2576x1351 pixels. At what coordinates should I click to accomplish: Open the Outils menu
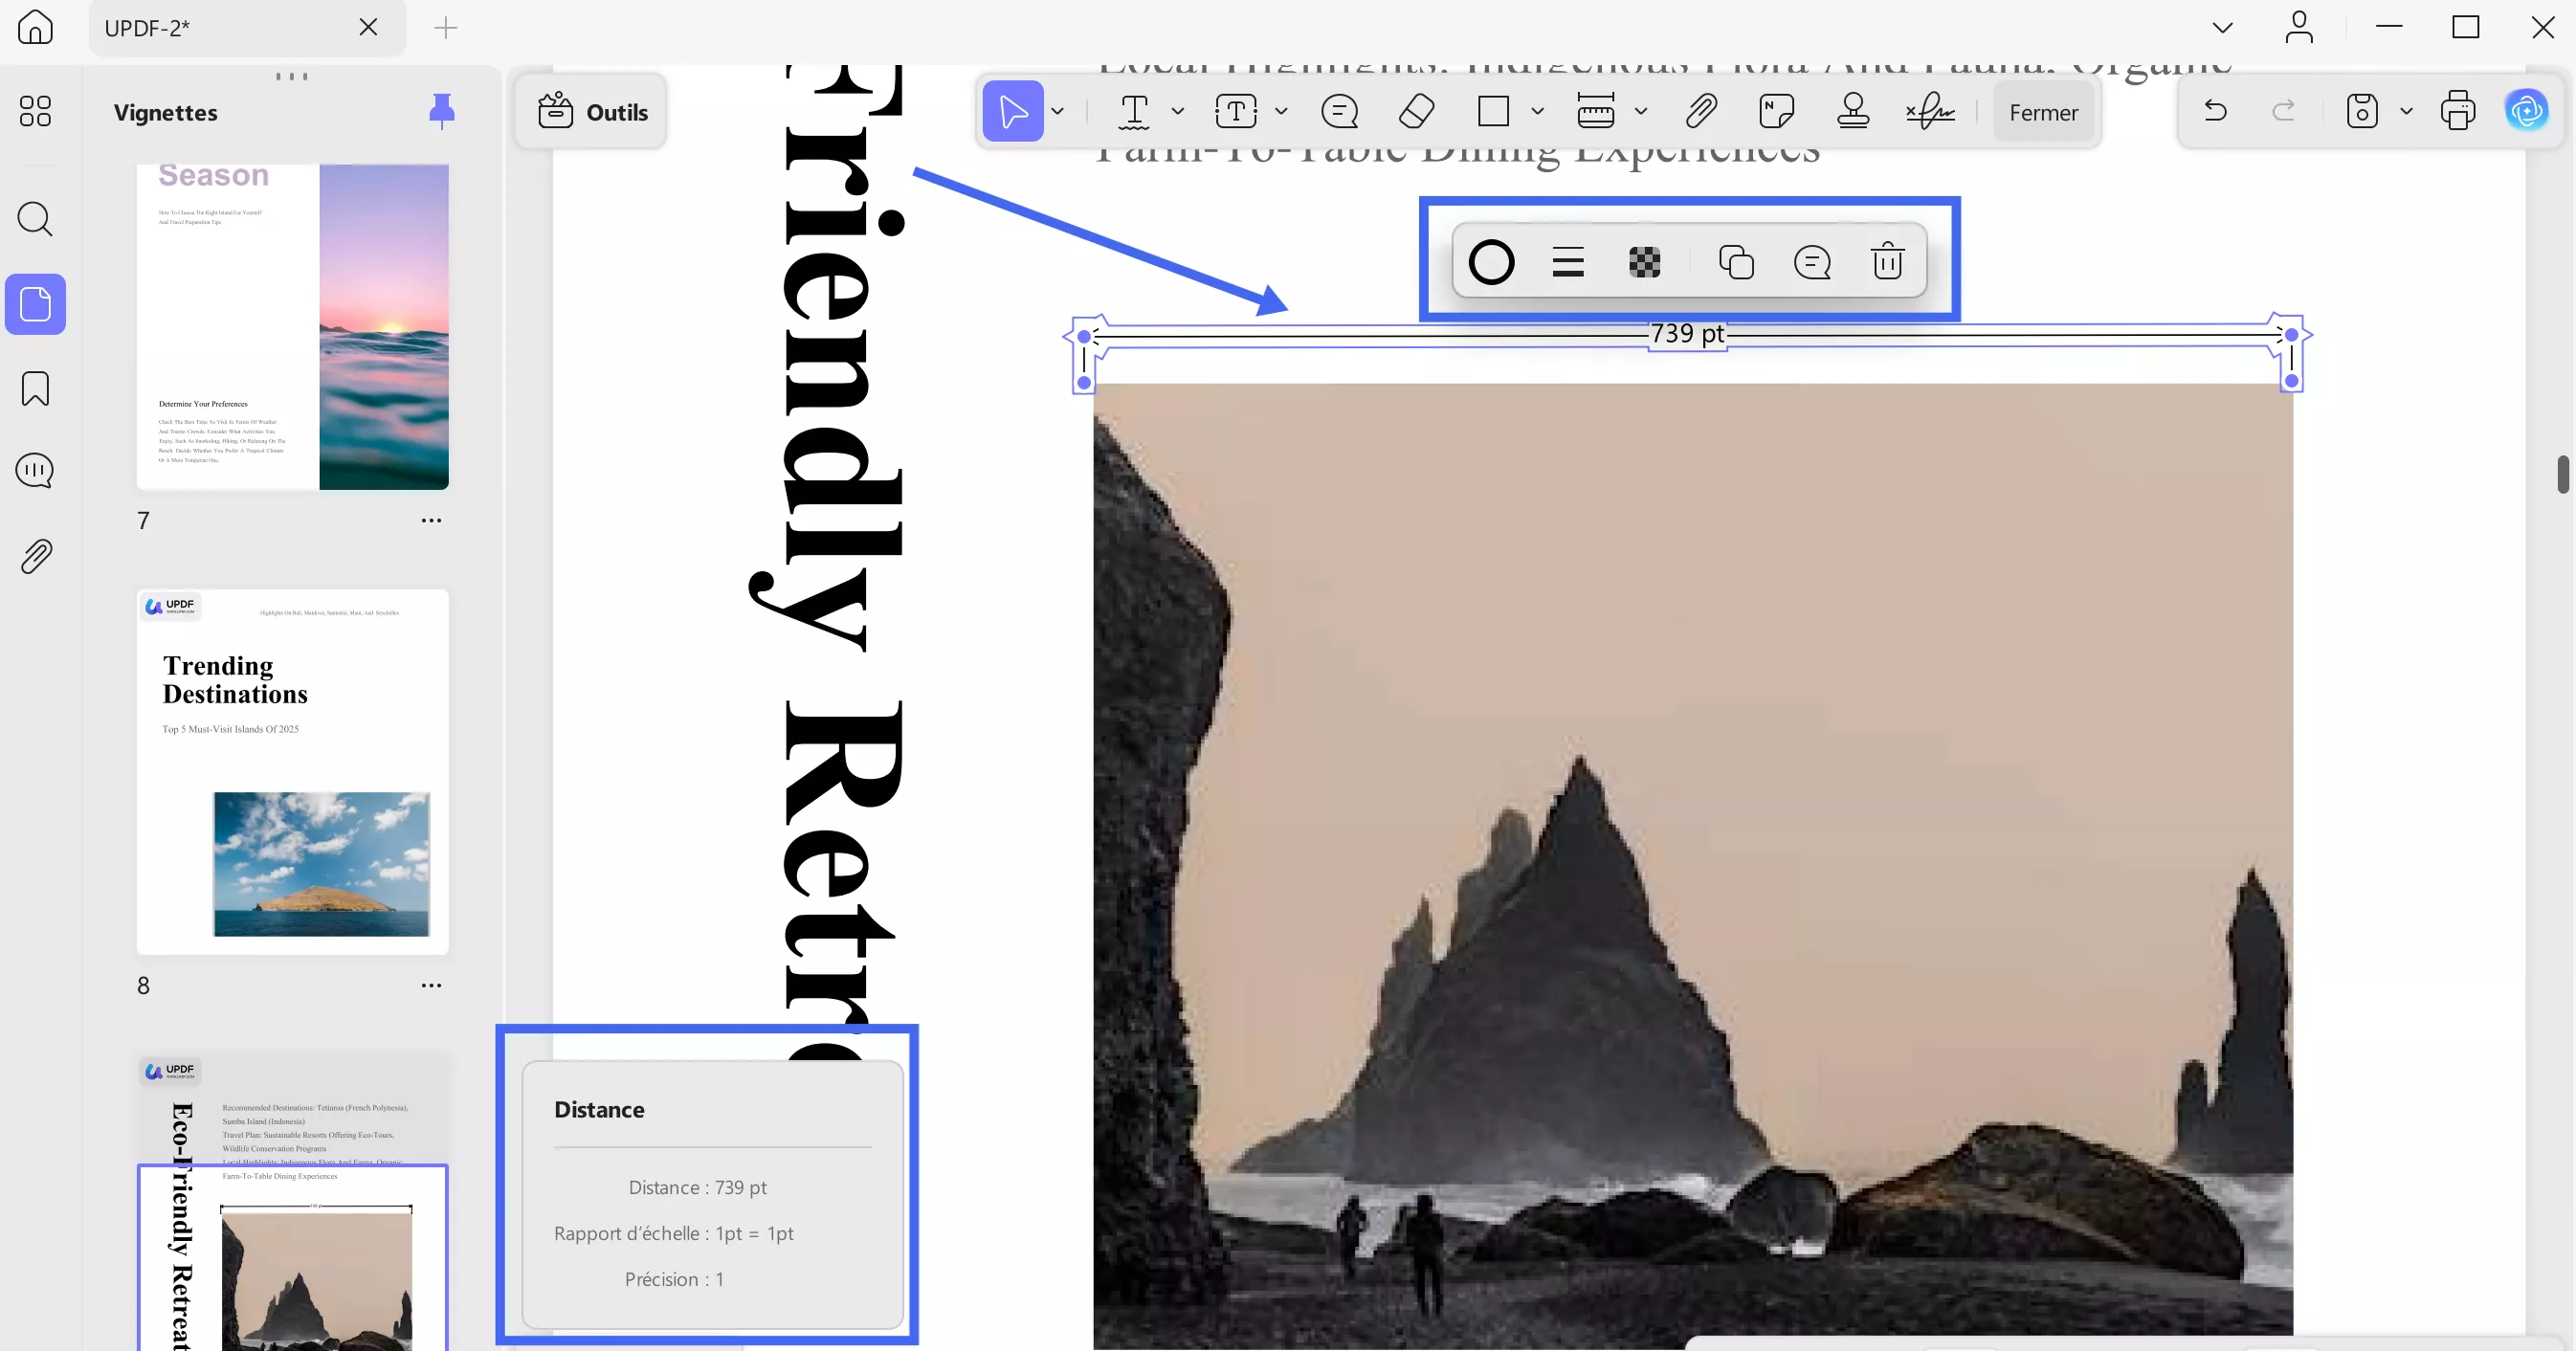point(592,111)
